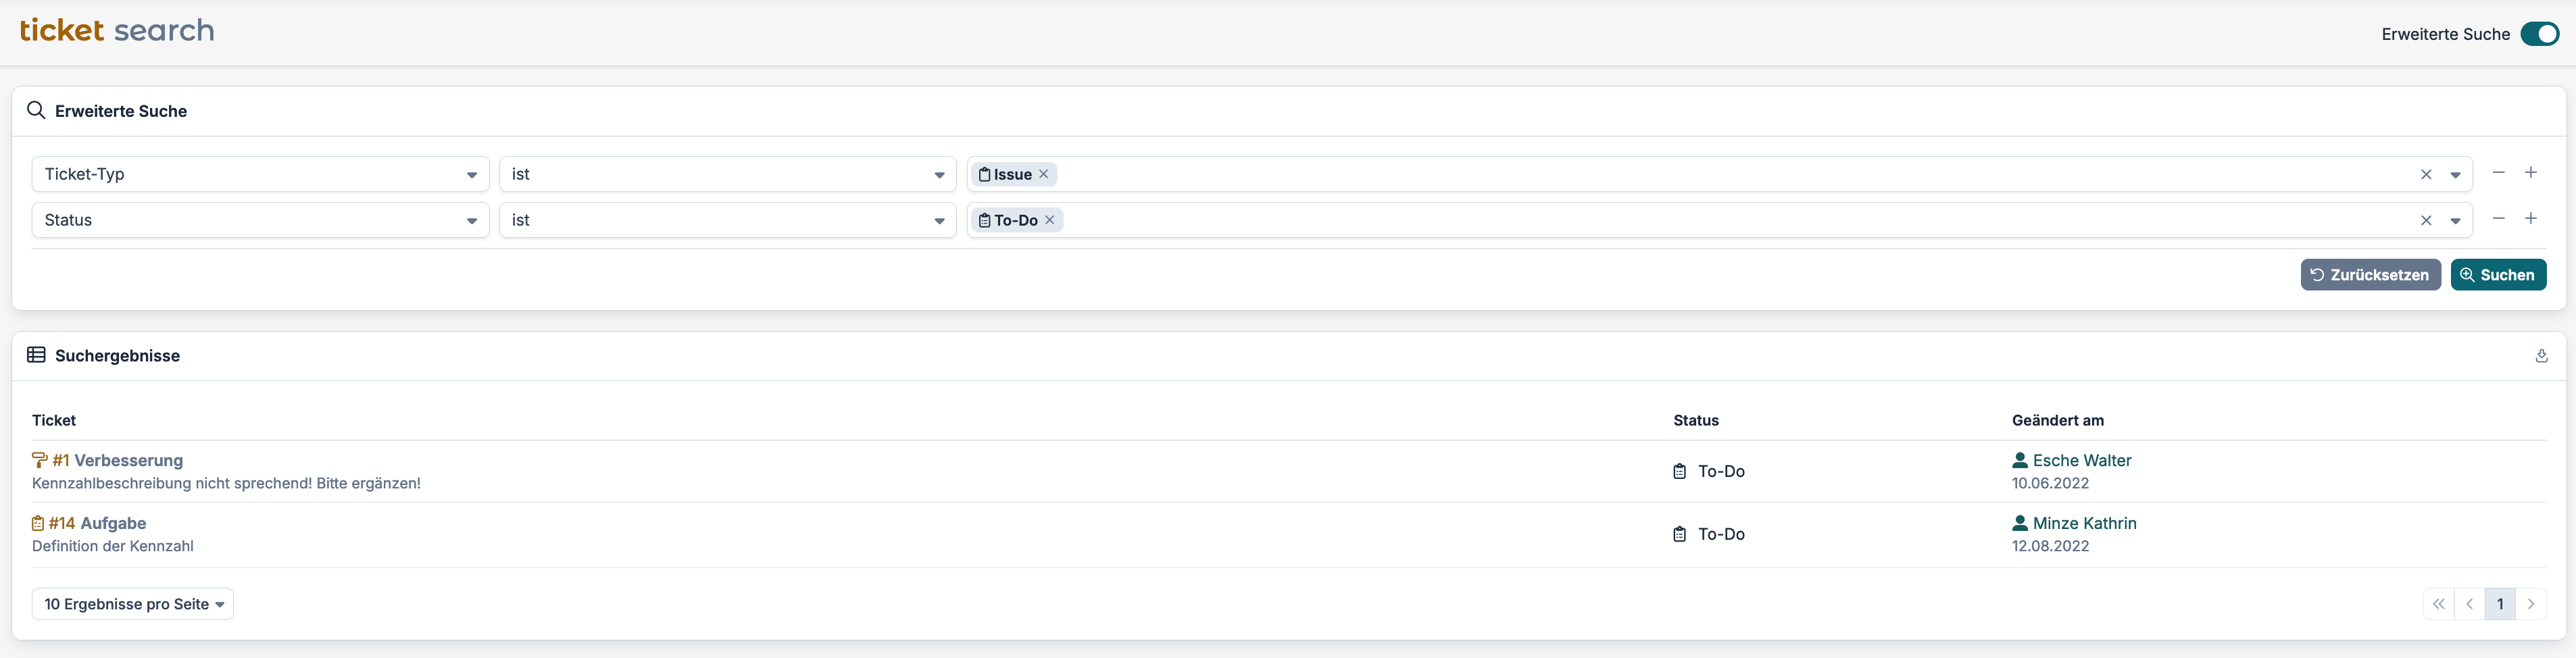The image size is (2576, 658).
Task: Add a filter row after Ticket-Typ with plus icon
Action: (2530, 173)
